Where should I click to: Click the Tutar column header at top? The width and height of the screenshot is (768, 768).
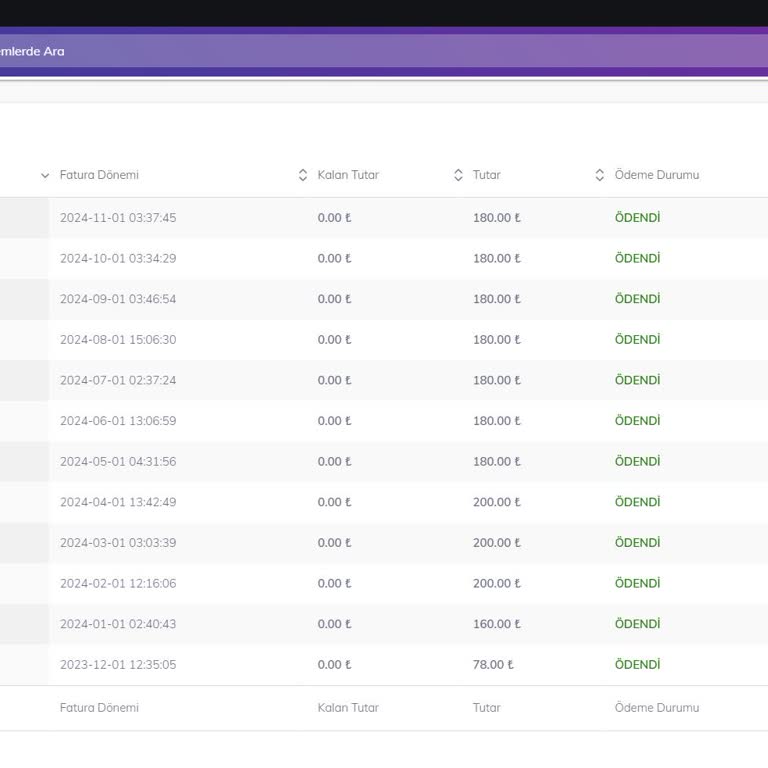487,175
